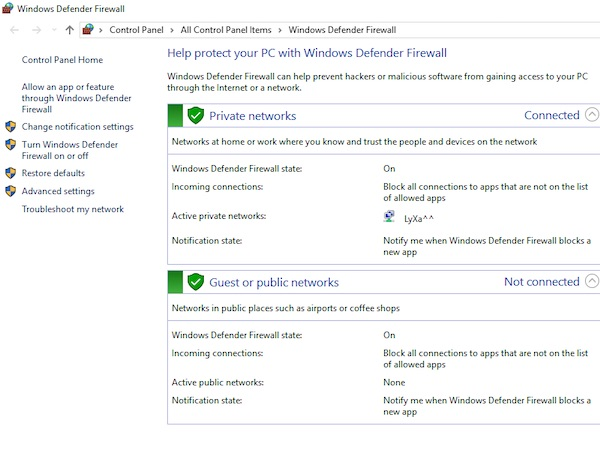Open Allow an app or feature link
600x450 pixels.
[76, 98]
